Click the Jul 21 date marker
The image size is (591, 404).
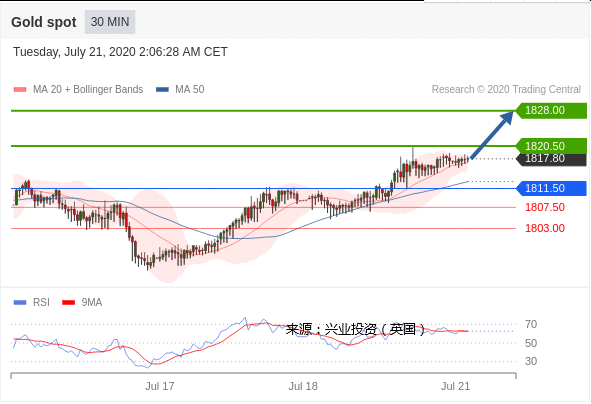point(456,386)
